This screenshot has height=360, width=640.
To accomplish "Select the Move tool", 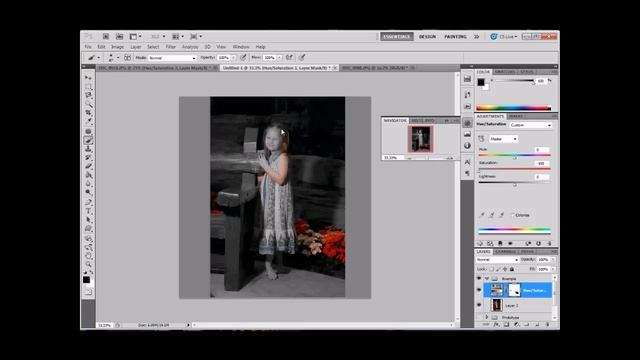I will [x=88, y=78].
